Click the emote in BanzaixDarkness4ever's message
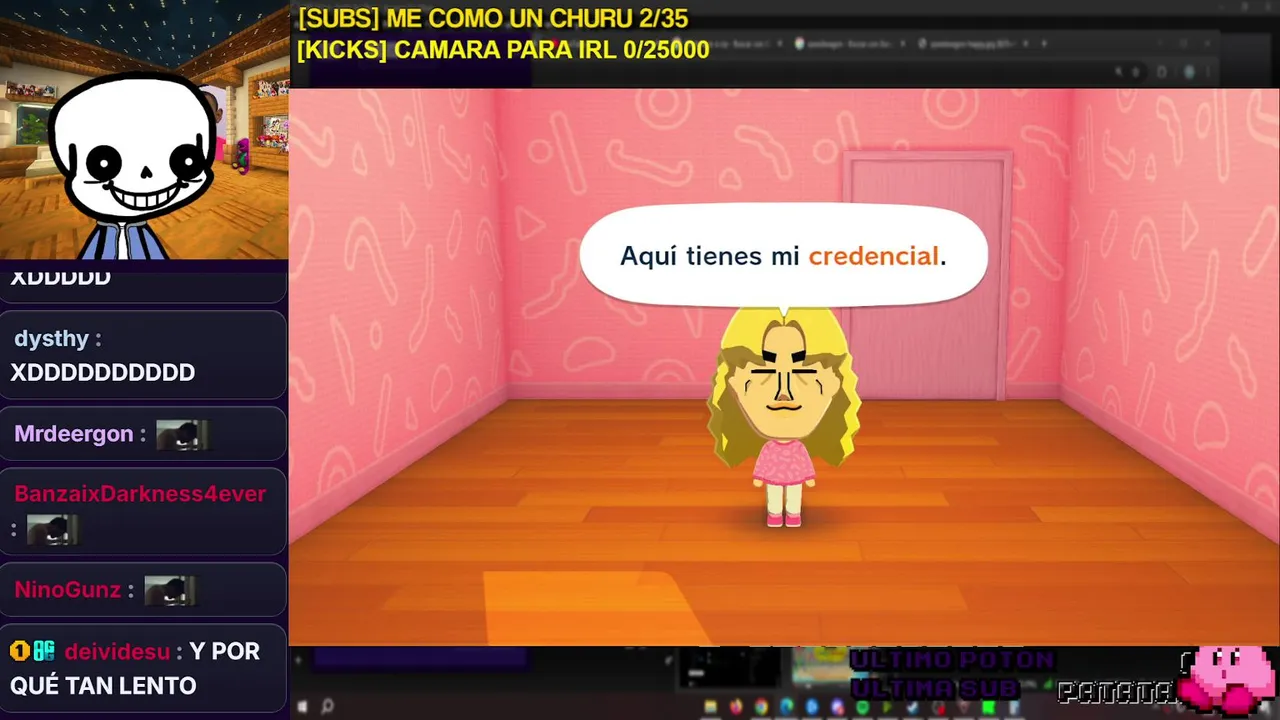 52,530
